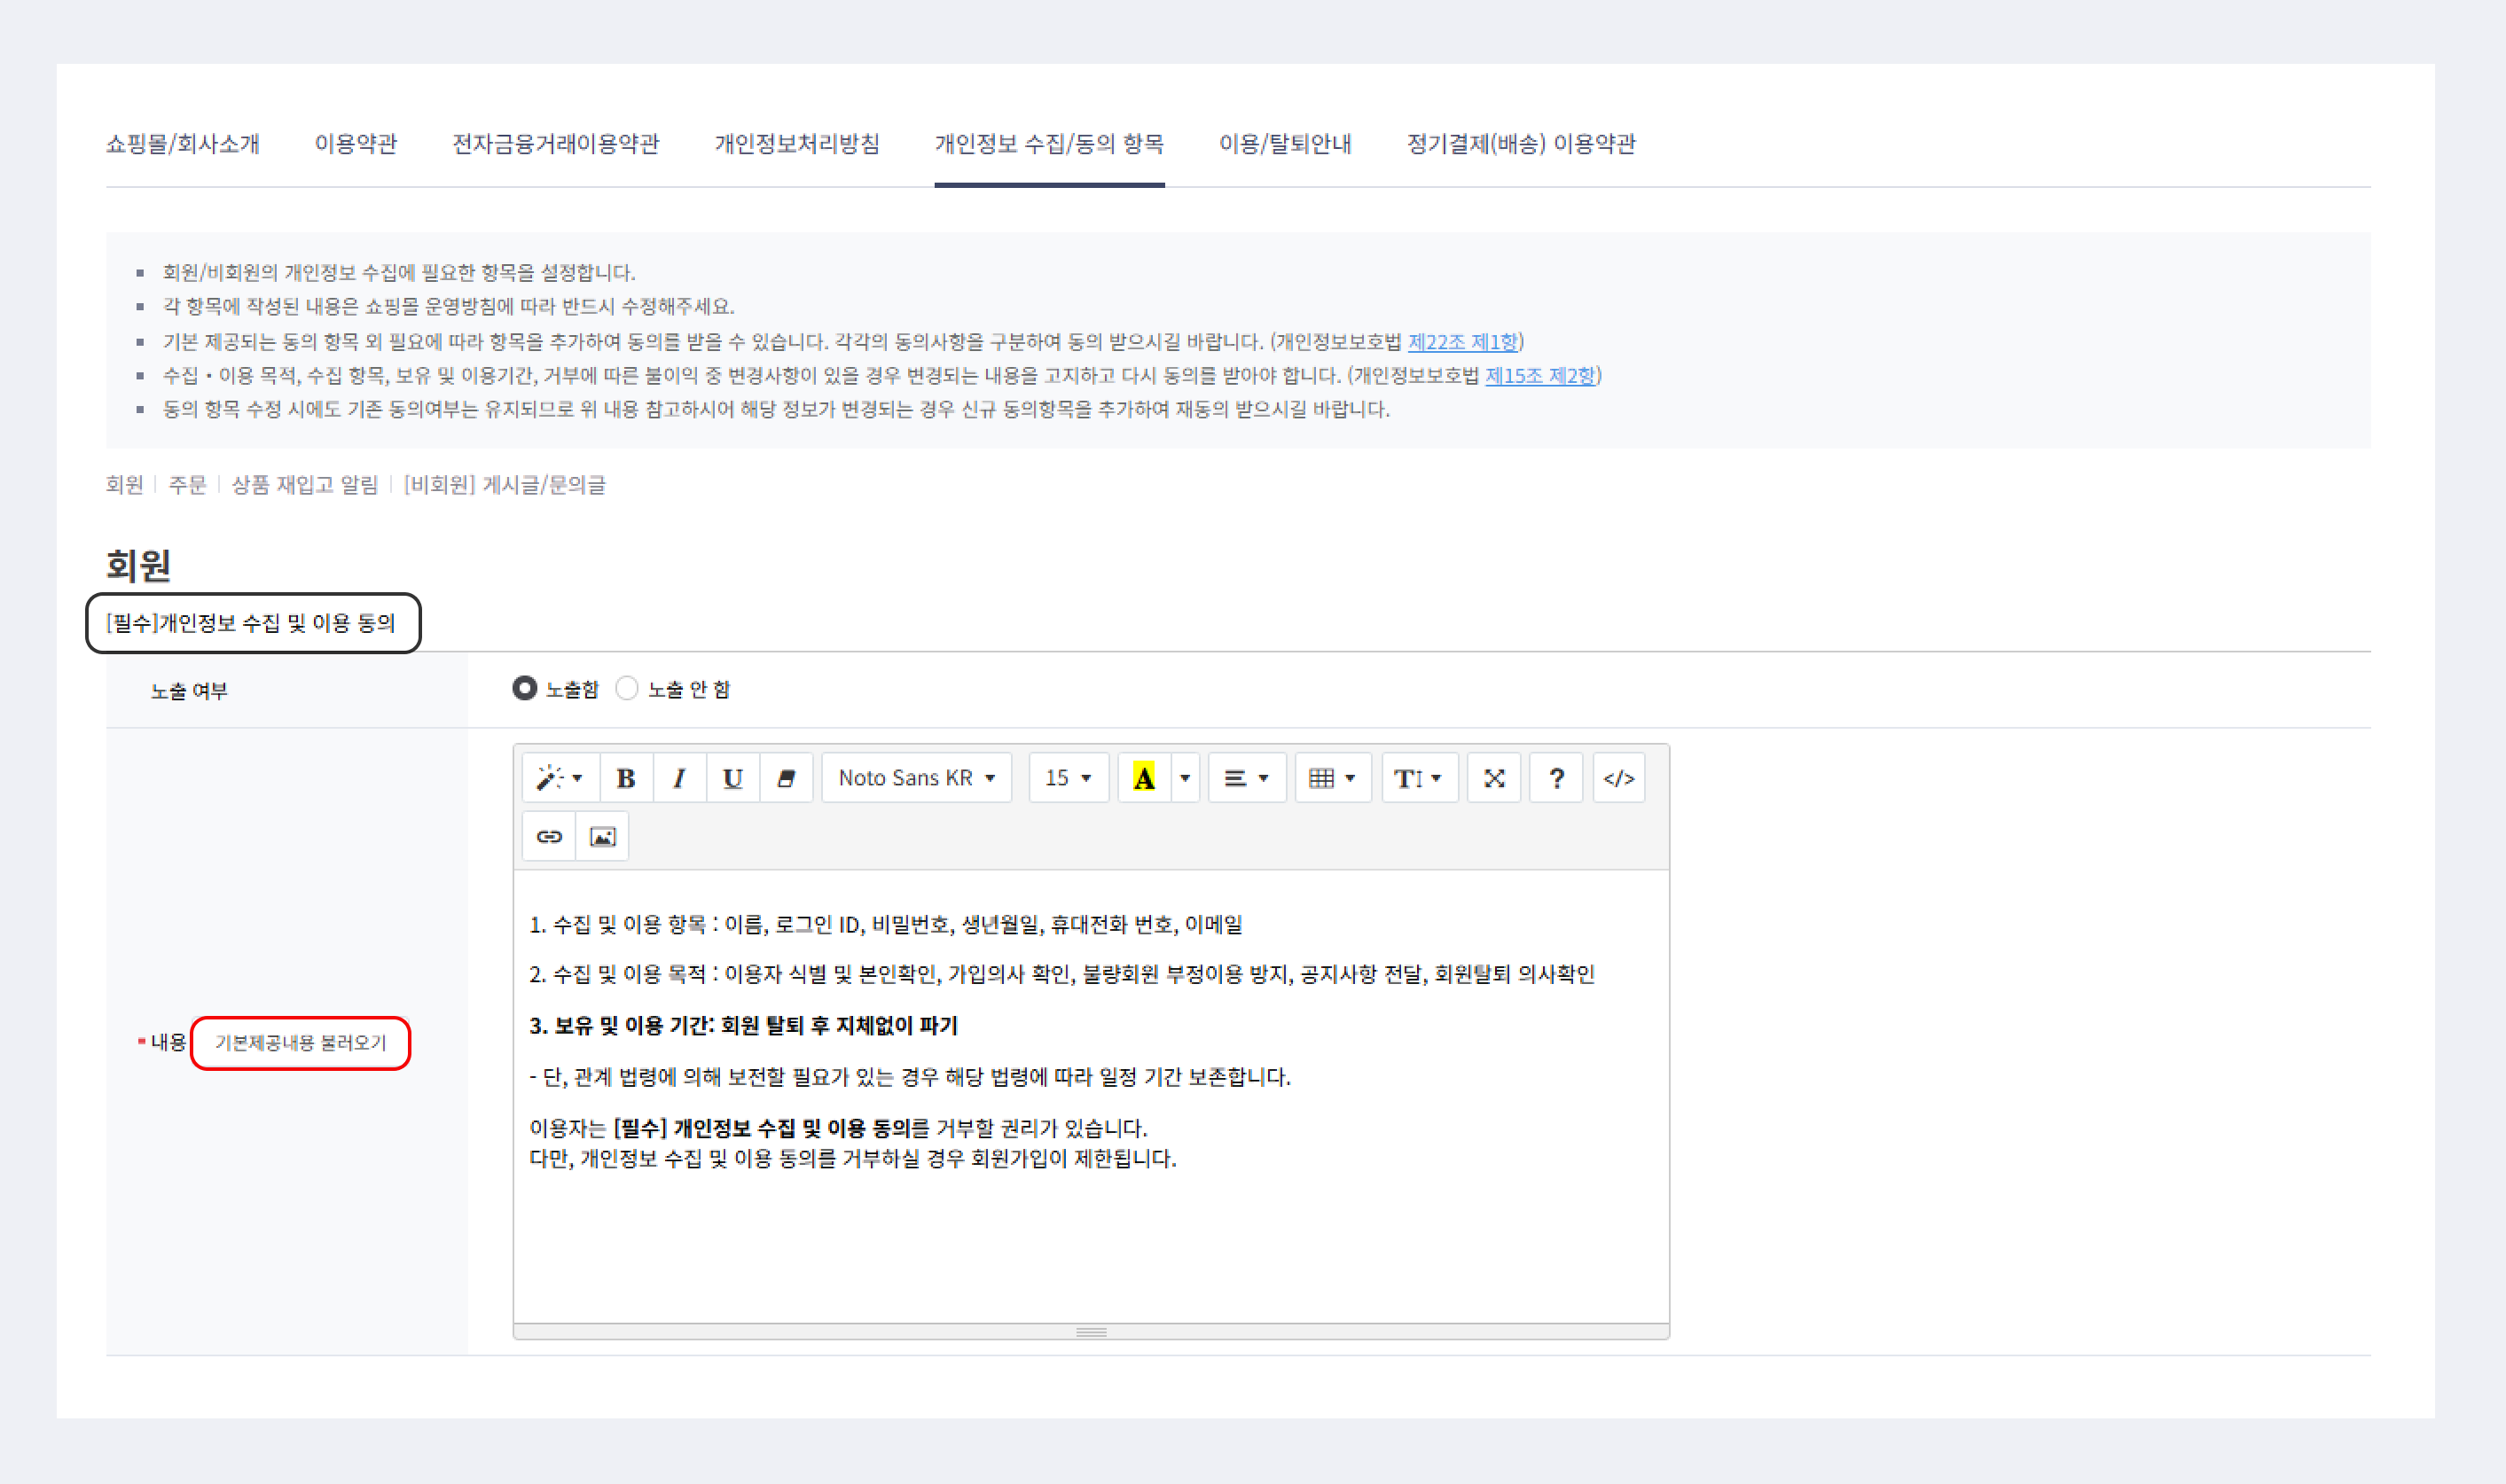Click the eraser remove-format icon
The width and height of the screenshot is (2506, 1484).
tap(786, 778)
